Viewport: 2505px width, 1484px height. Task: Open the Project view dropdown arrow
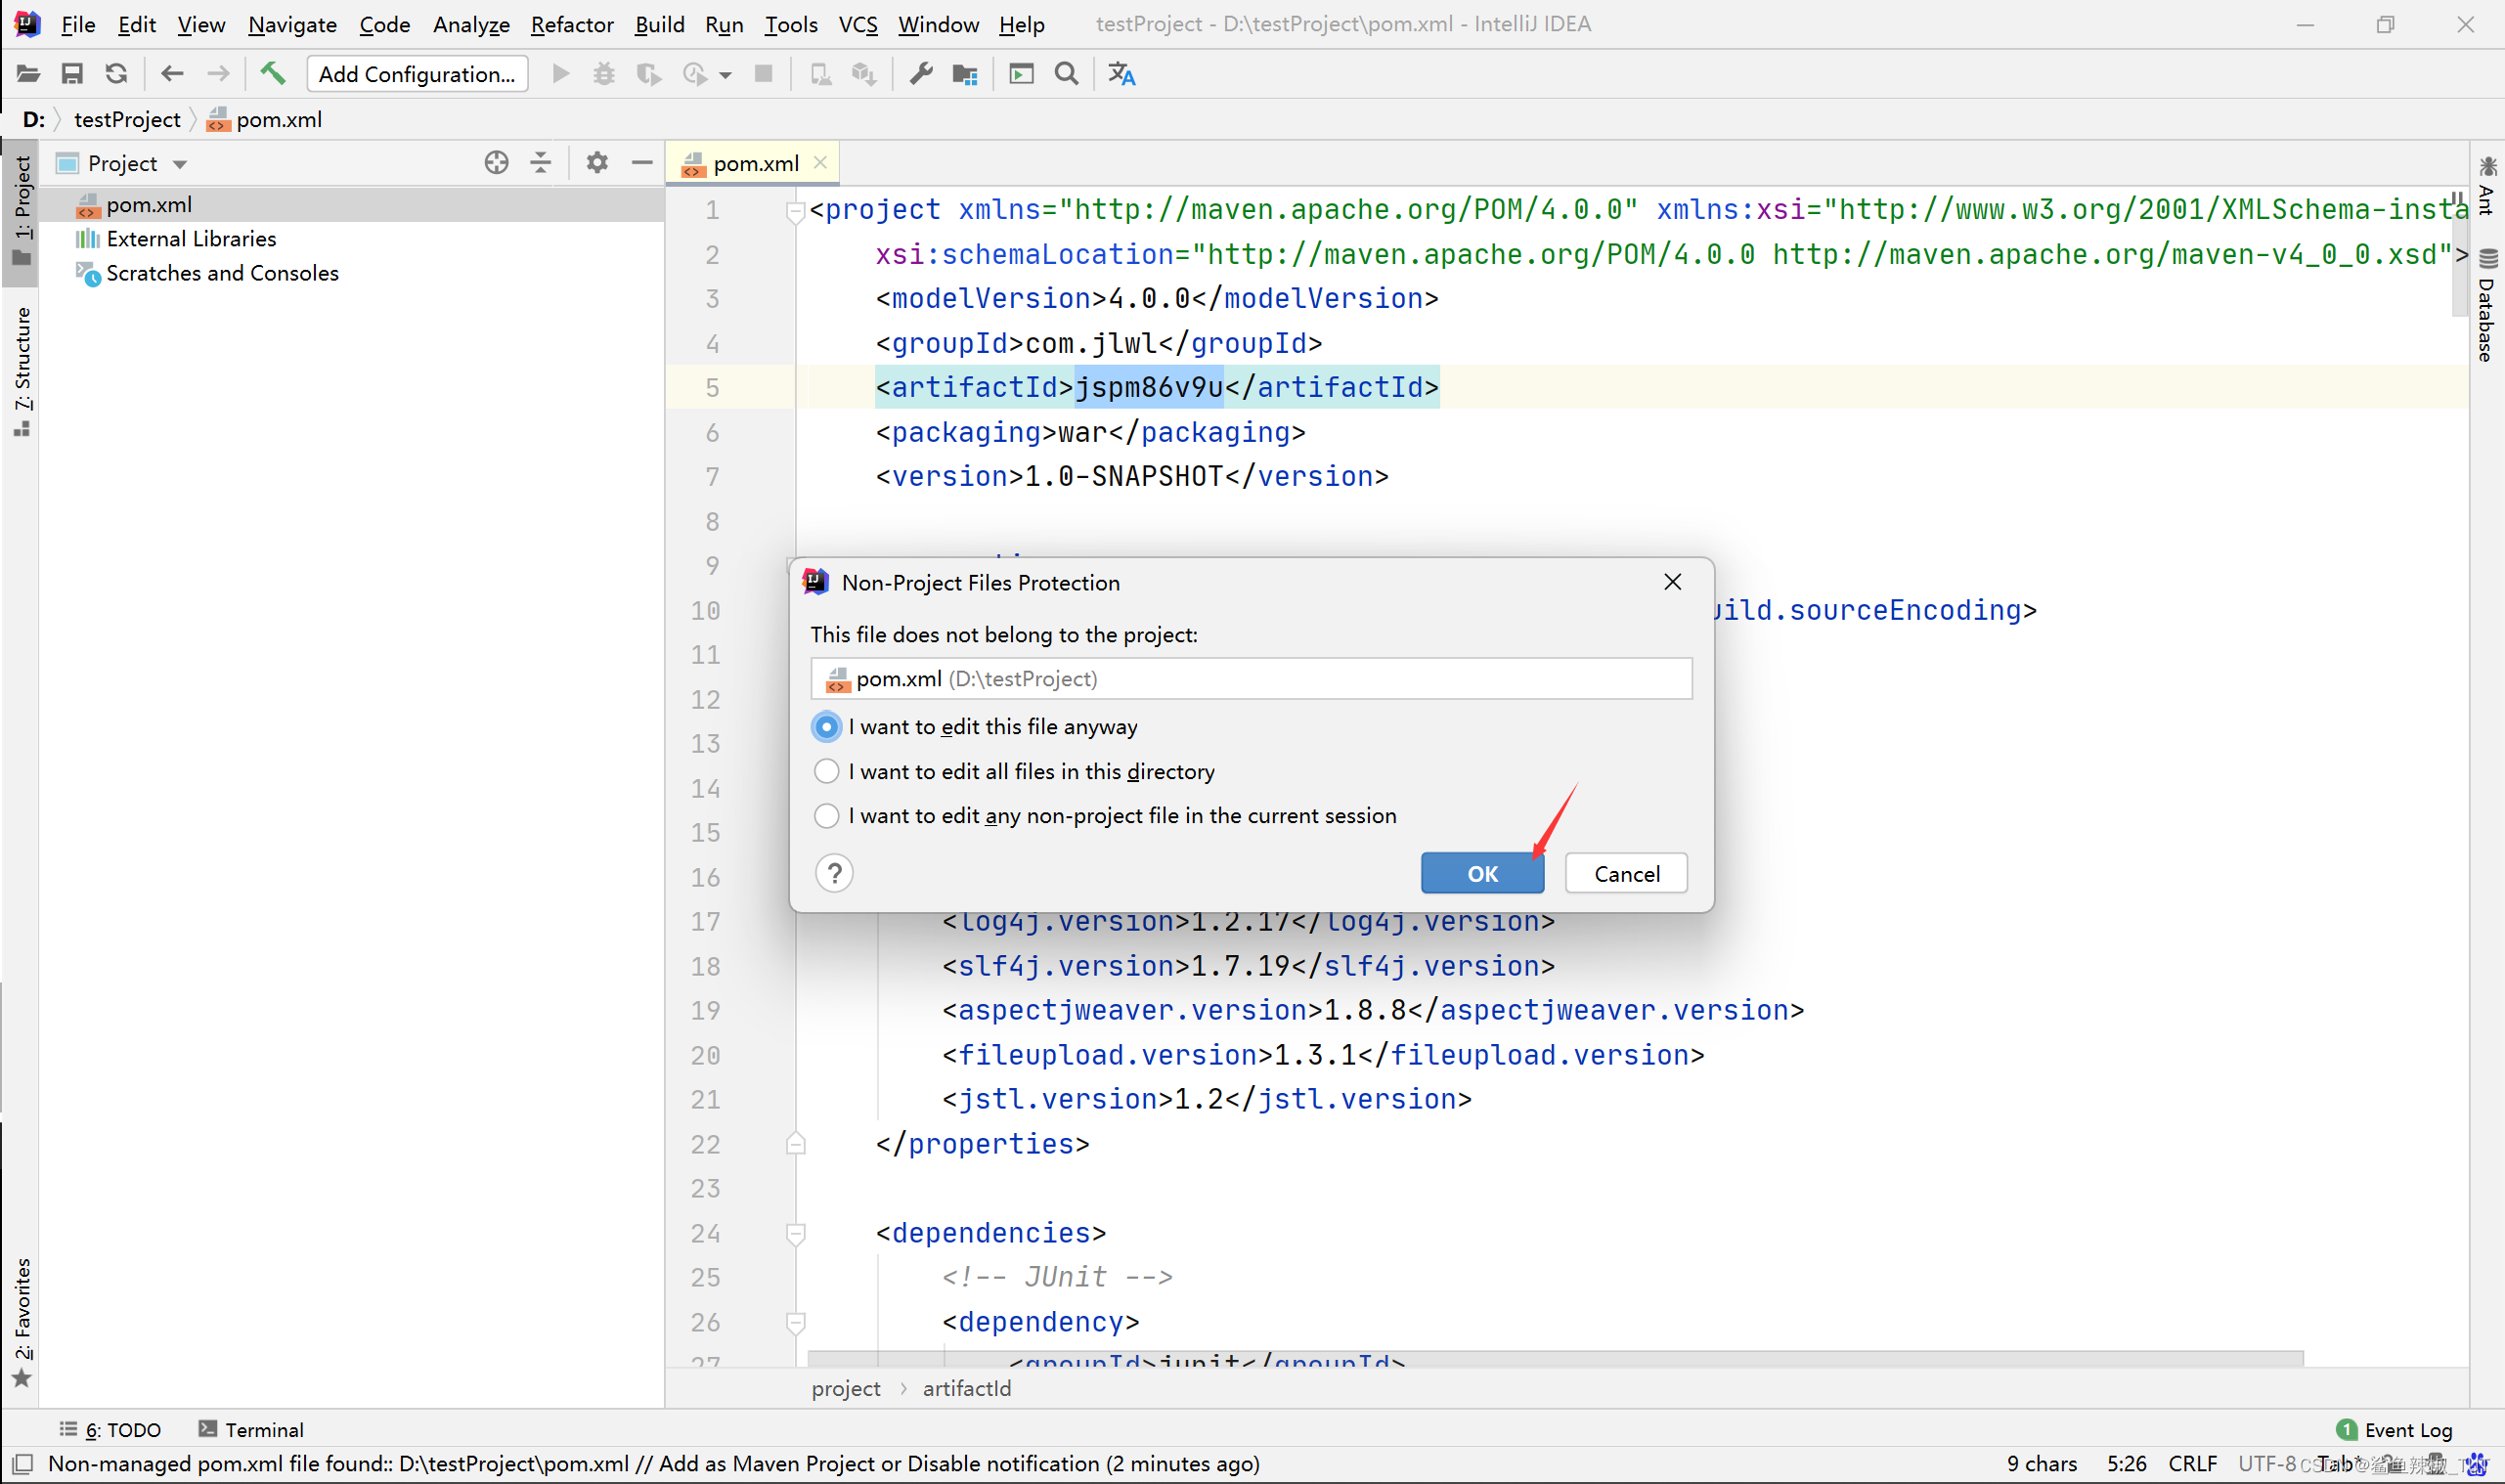pos(180,164)
